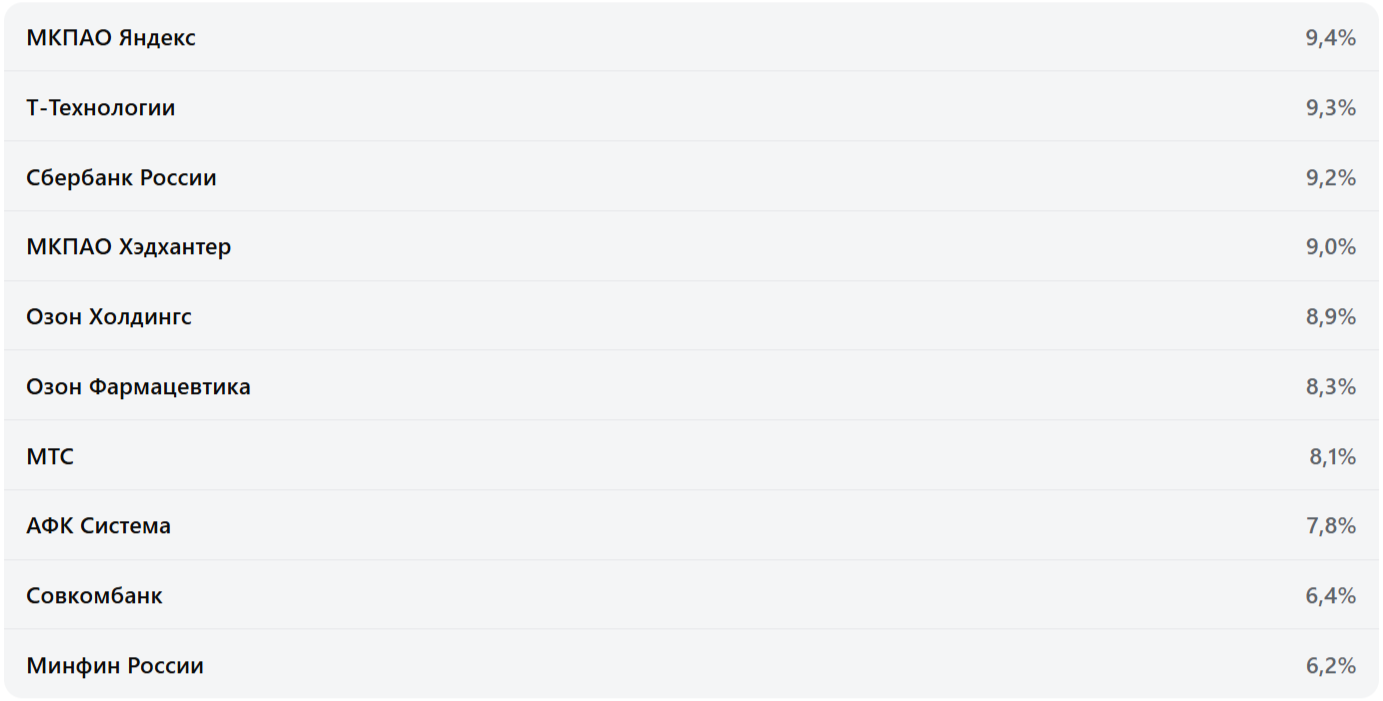Select Сбербанк России in the list
The width and height of the screenshot is (1383, 701).
(x=121, y=178)
